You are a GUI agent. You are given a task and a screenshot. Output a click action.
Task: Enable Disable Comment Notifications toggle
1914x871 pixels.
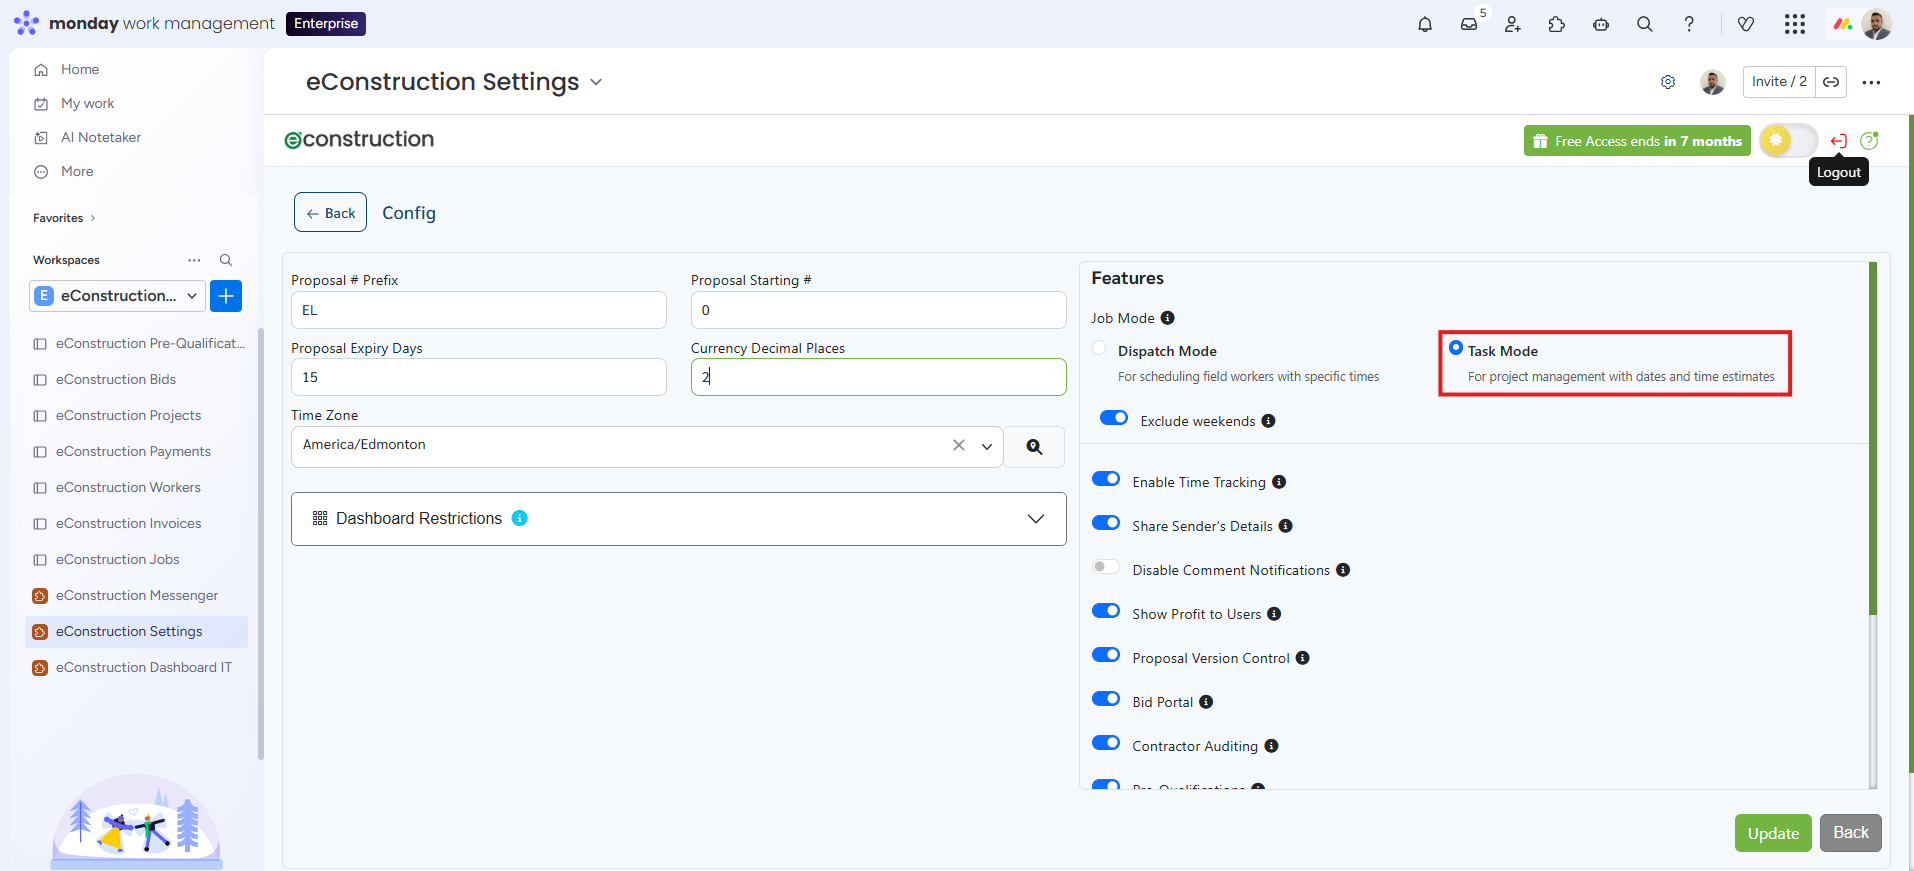[1106, 567]
